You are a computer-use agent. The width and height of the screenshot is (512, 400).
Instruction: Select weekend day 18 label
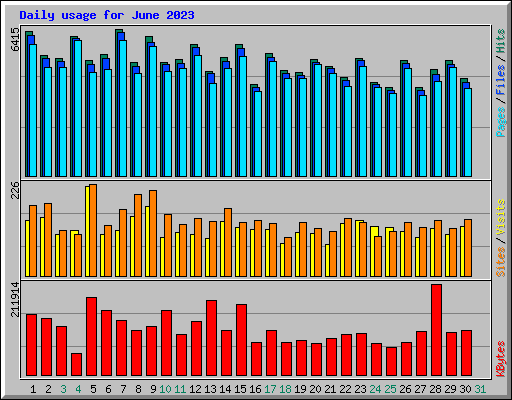coord(285,389)
